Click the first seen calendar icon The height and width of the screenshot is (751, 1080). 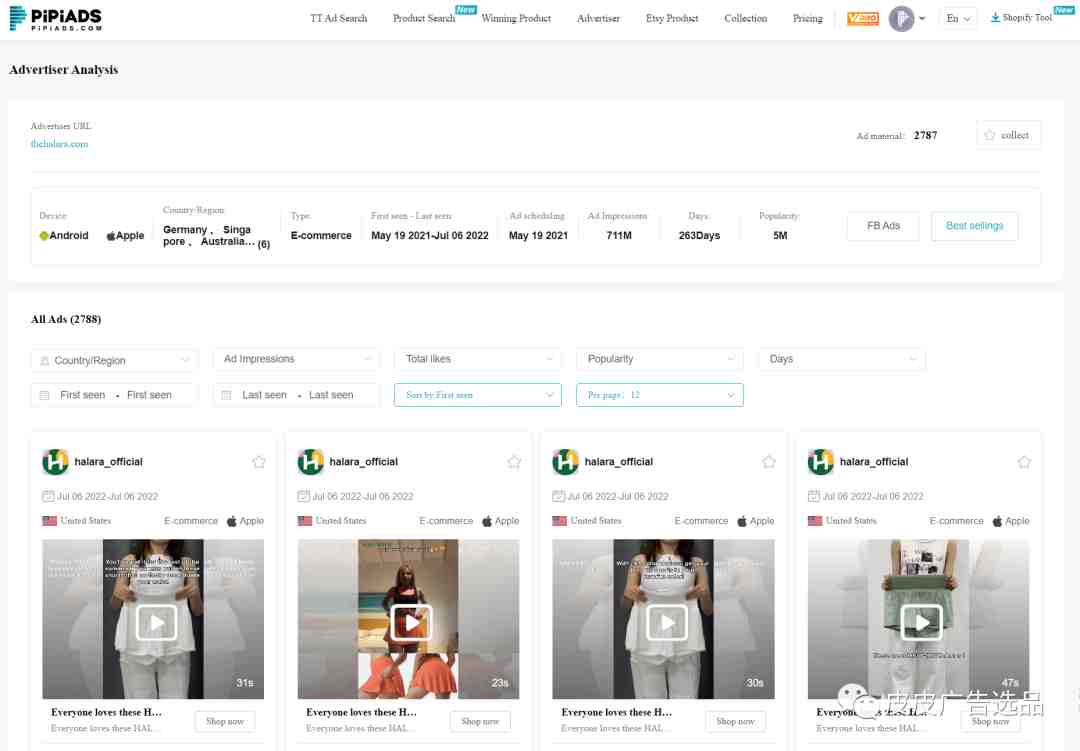click(x=45, y=395)
